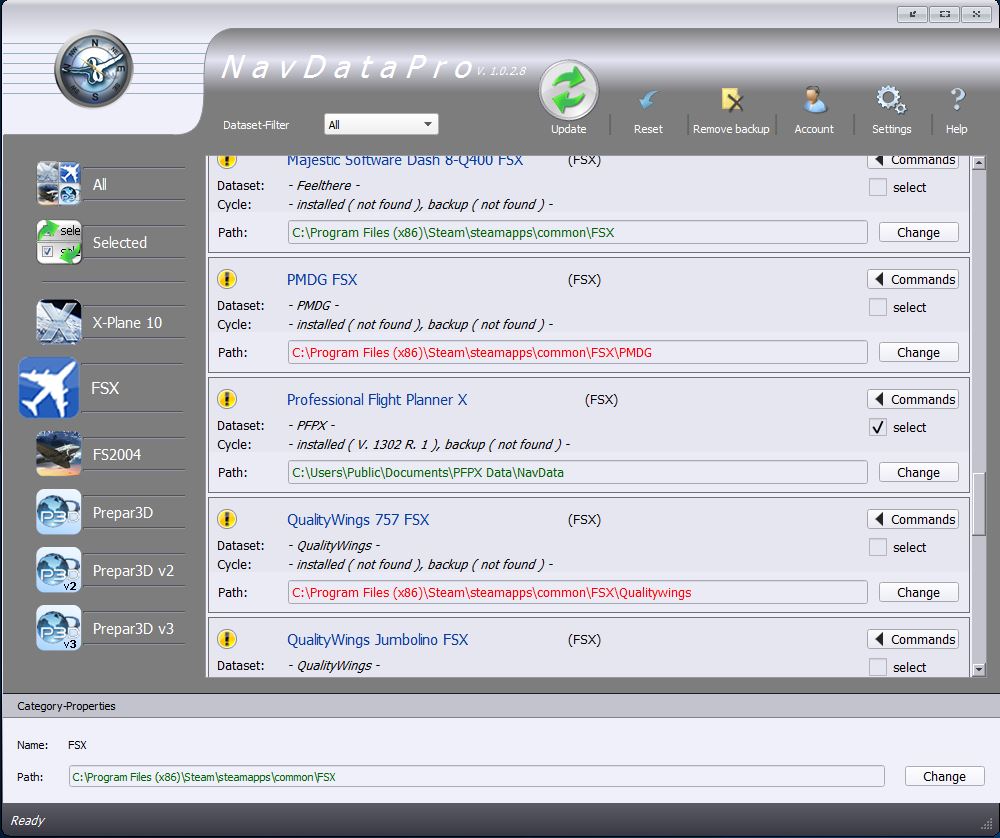The image size is (1000, 838).
Task: Tick select checkbox for QualityWings 757 FSX
Action: coord(878,547)
